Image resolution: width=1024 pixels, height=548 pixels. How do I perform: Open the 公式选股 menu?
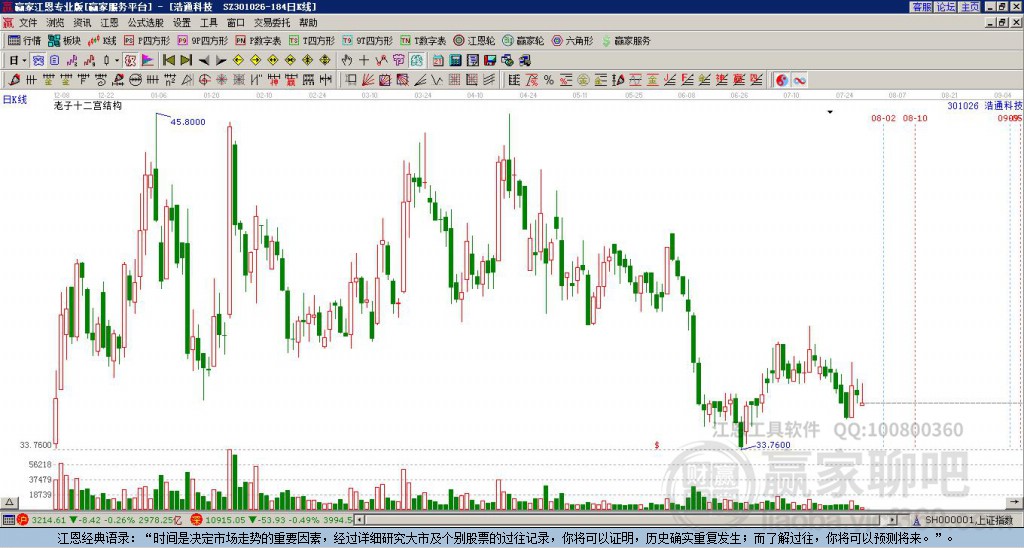click(145, 23)
